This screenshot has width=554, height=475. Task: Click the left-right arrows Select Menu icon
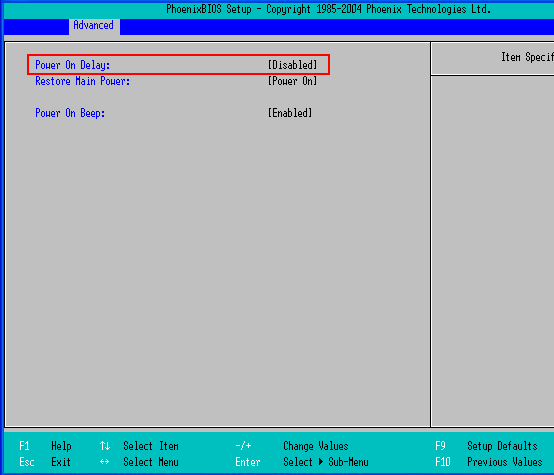click(x=105, y=462)
